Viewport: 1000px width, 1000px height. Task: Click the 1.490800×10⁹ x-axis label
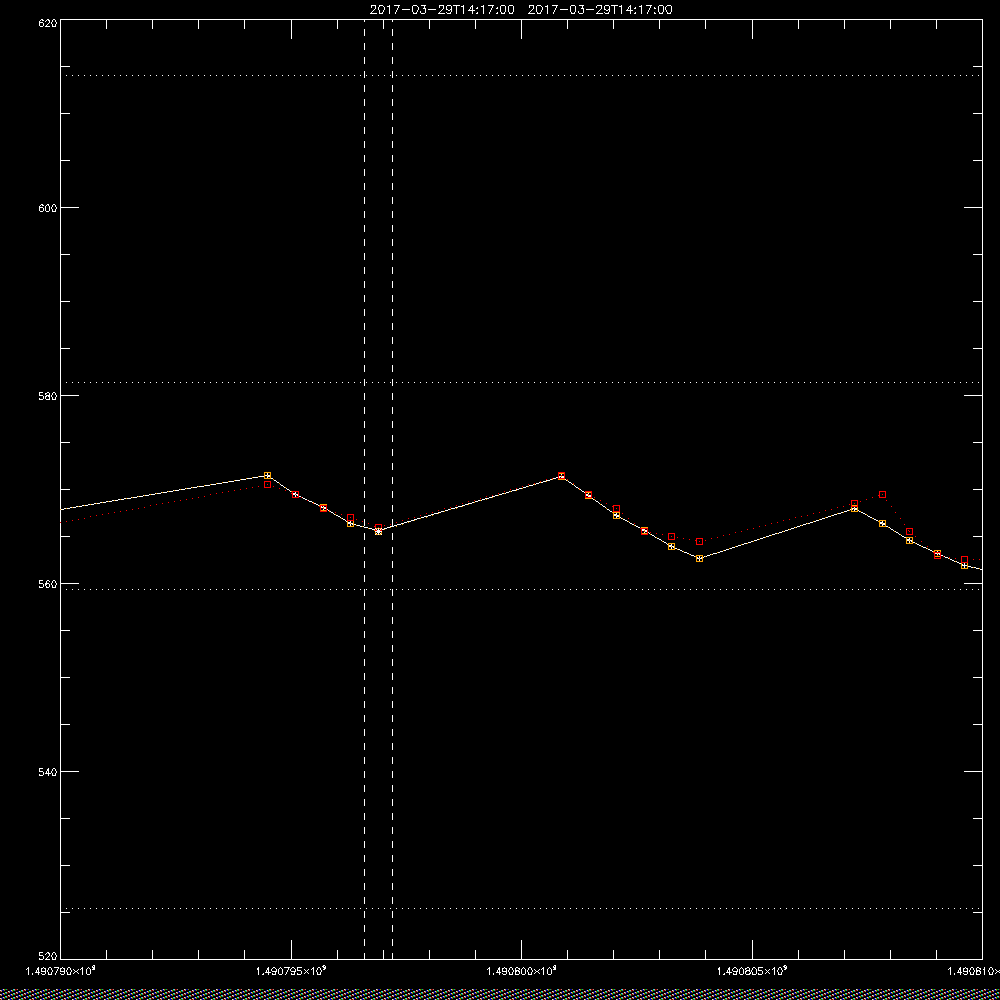tap(522, 971)
